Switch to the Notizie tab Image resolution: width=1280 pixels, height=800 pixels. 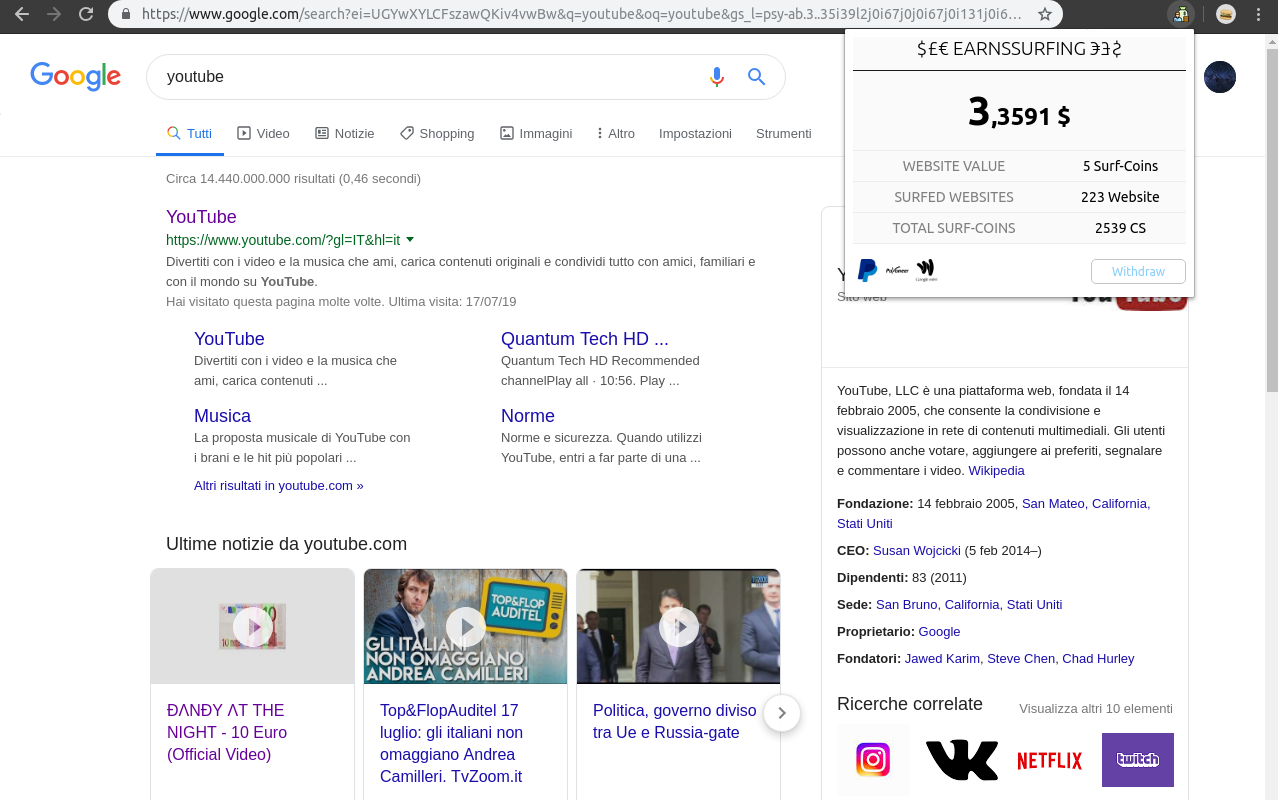[x=345, y=133]
